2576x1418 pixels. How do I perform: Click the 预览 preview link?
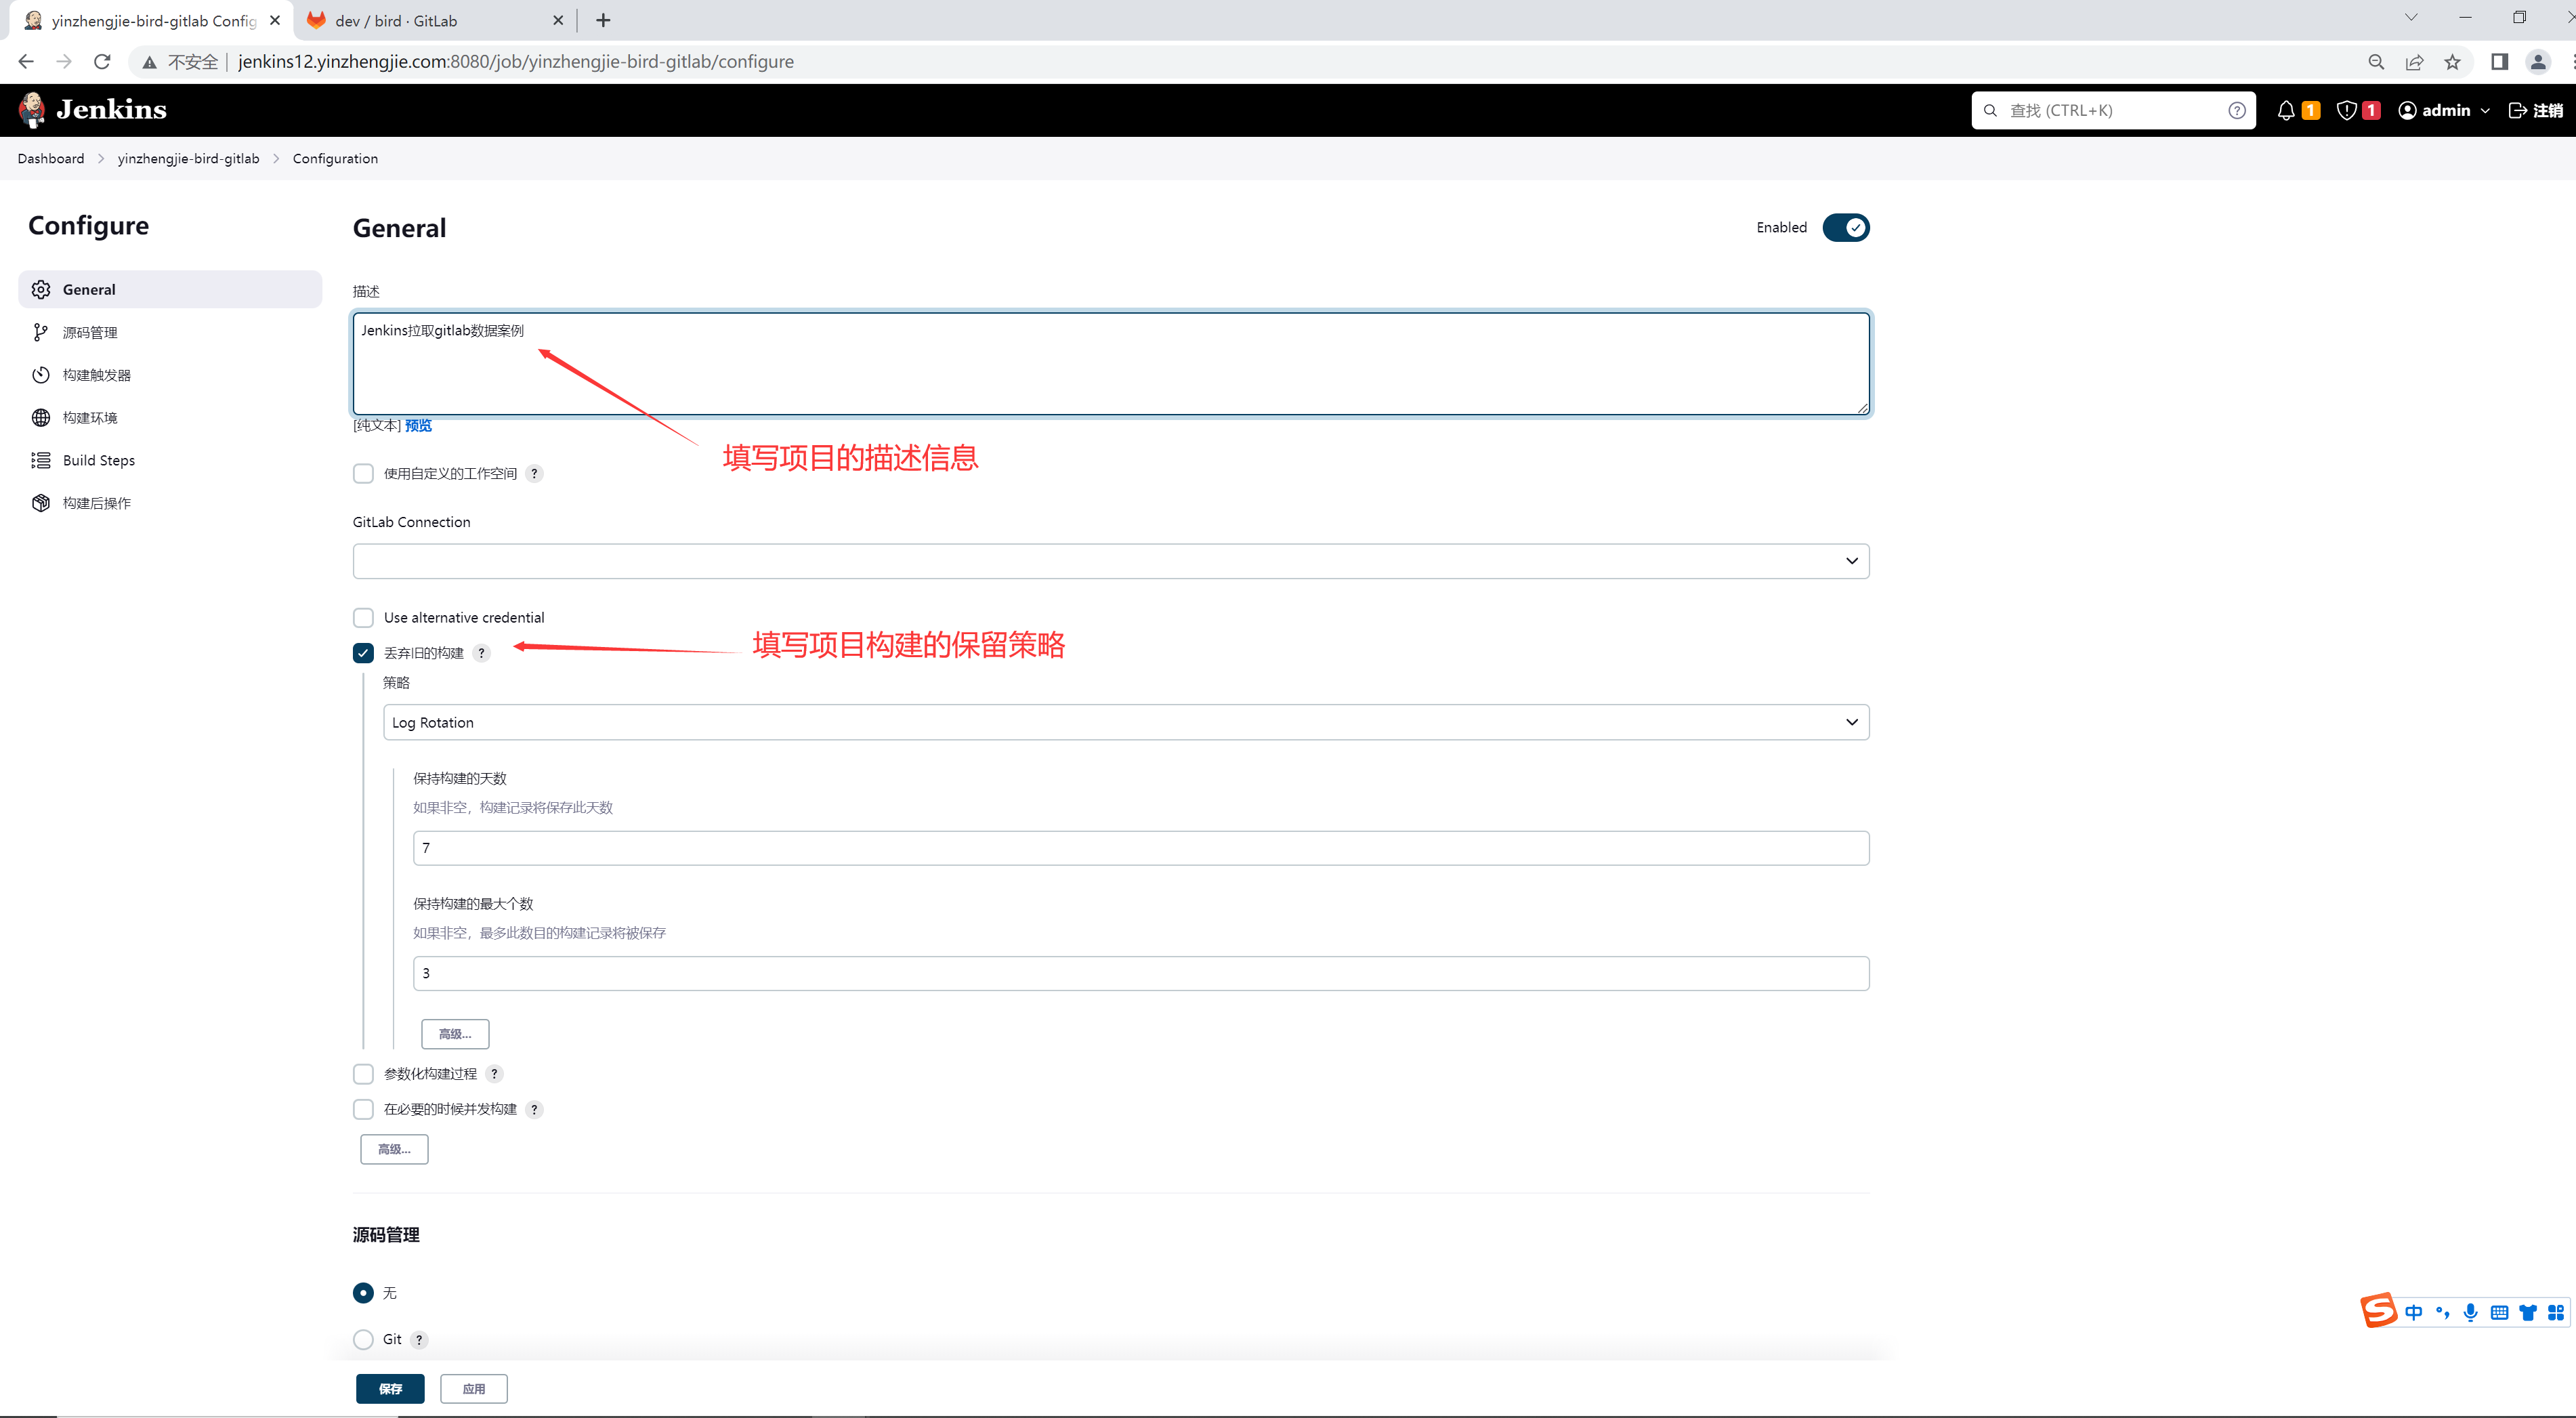click(418, 426)
